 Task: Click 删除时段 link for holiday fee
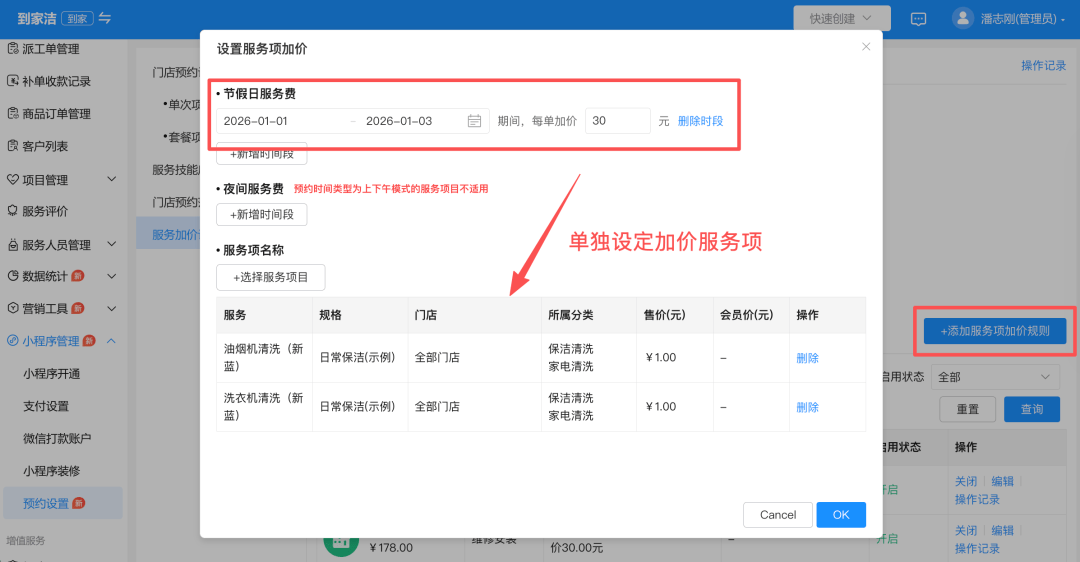[700, 121]
